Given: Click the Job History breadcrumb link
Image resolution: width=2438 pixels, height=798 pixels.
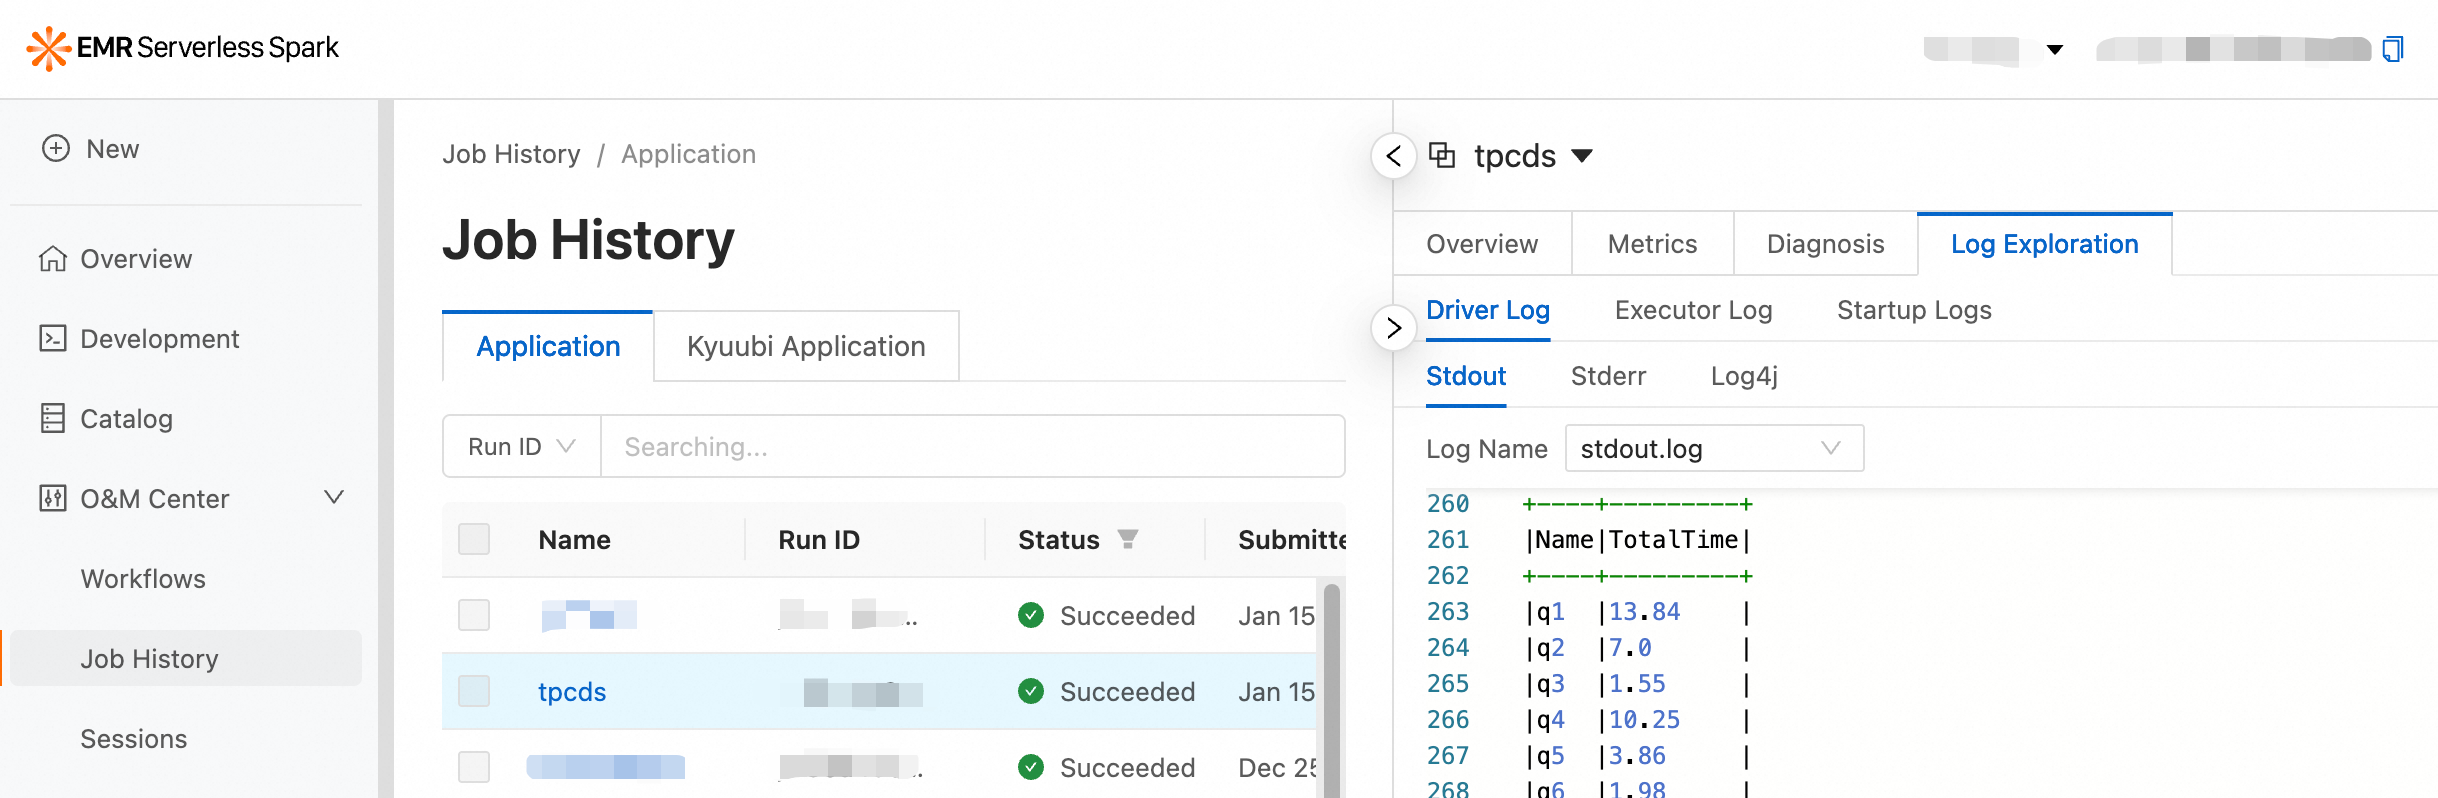Looking at the screenshot, I should [511, 154].
